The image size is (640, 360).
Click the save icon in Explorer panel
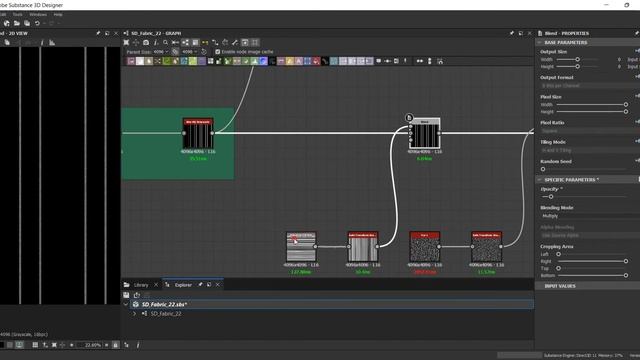click(126, 295)
